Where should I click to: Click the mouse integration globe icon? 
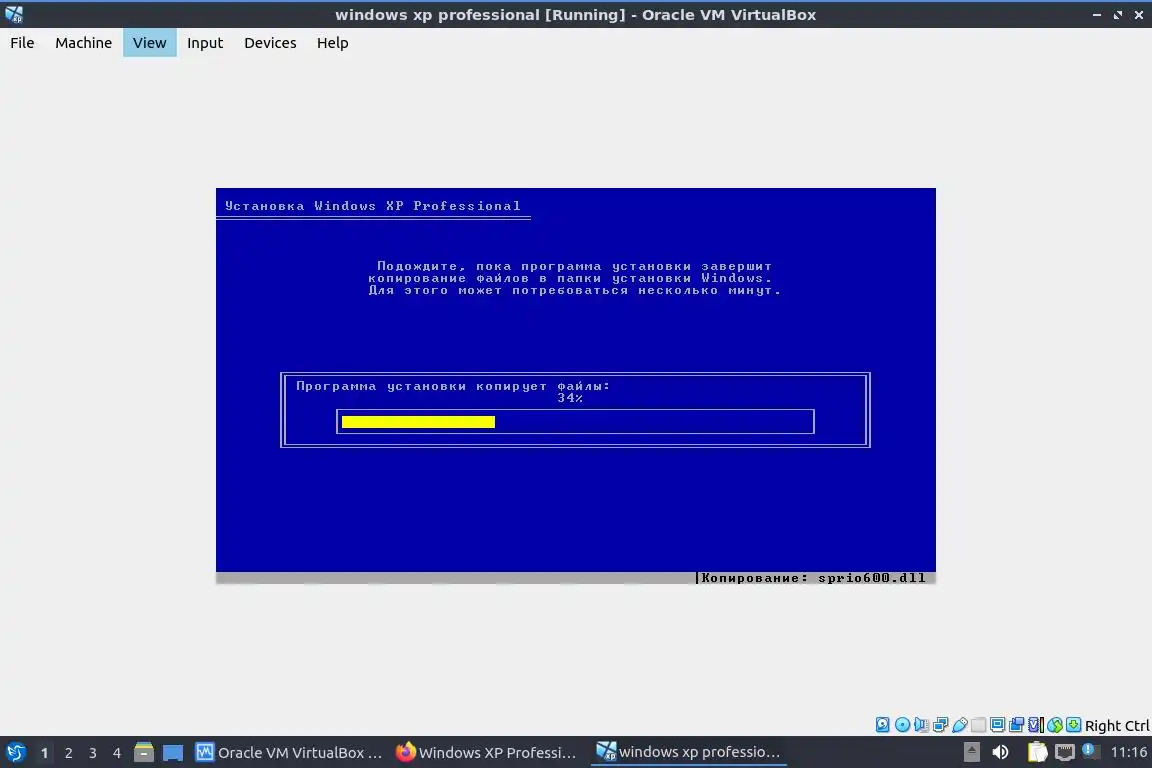1055,725
